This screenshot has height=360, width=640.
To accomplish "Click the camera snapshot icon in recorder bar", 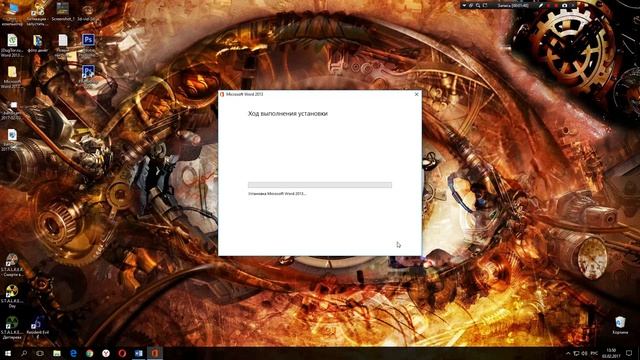I will pyautogui.click(x=564, y=6).
